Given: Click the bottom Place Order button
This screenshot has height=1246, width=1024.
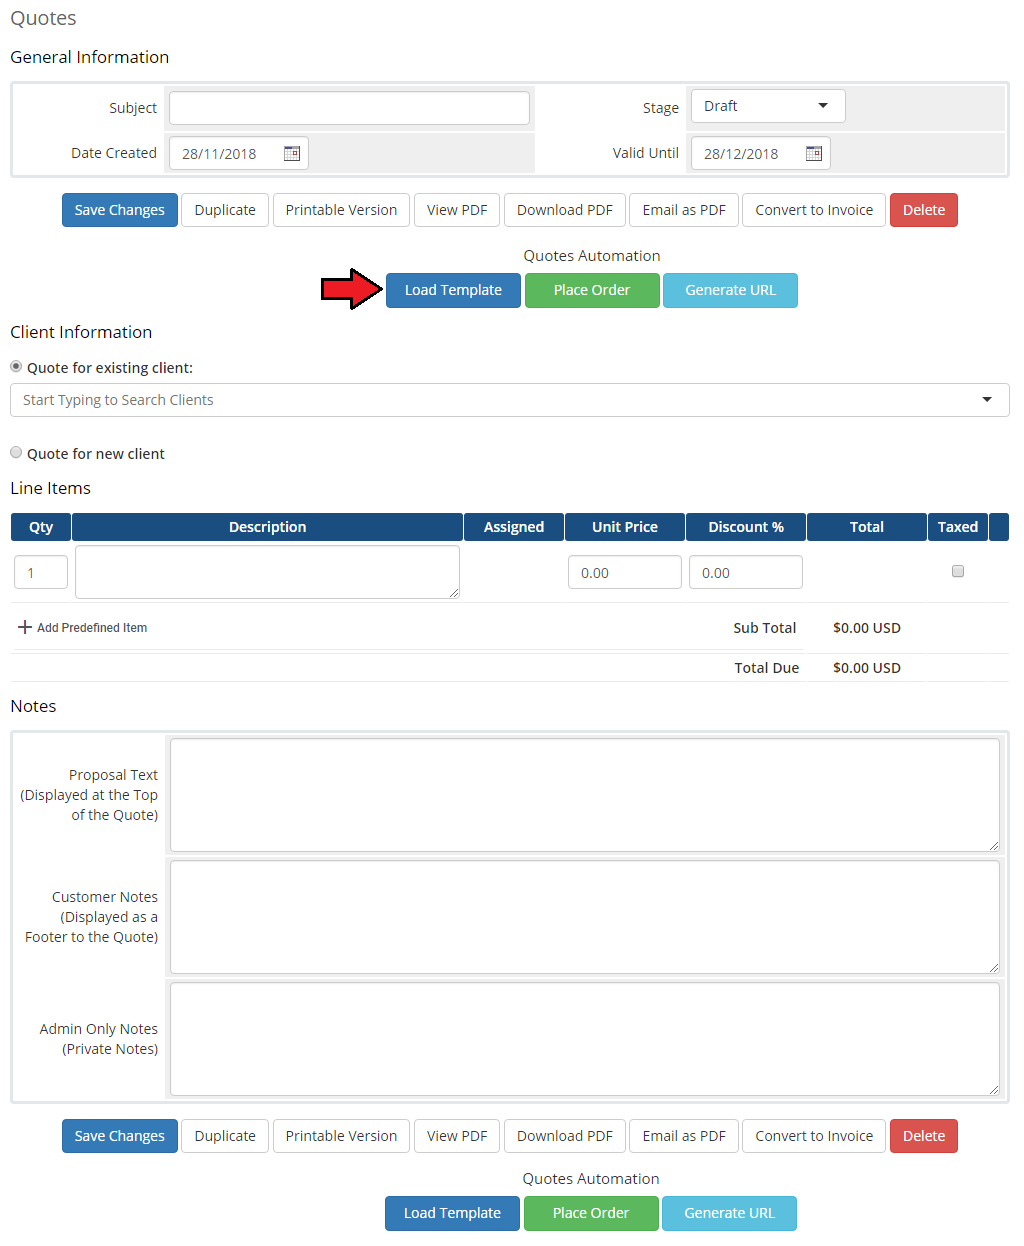Looking at the screenshot, I should (591, 1213).
